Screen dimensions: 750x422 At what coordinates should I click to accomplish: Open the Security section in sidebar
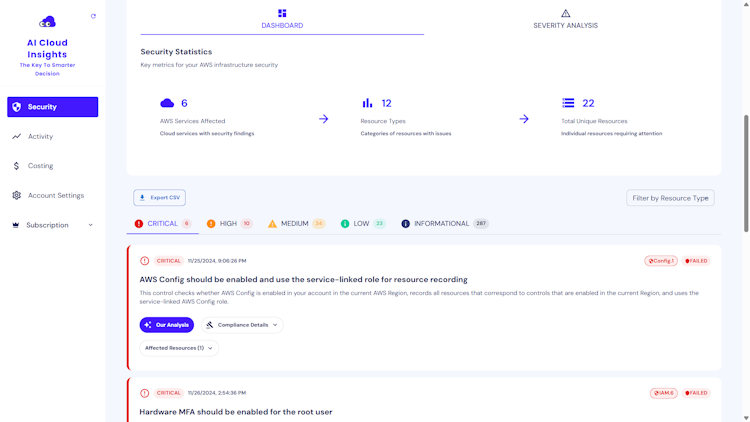53,107
